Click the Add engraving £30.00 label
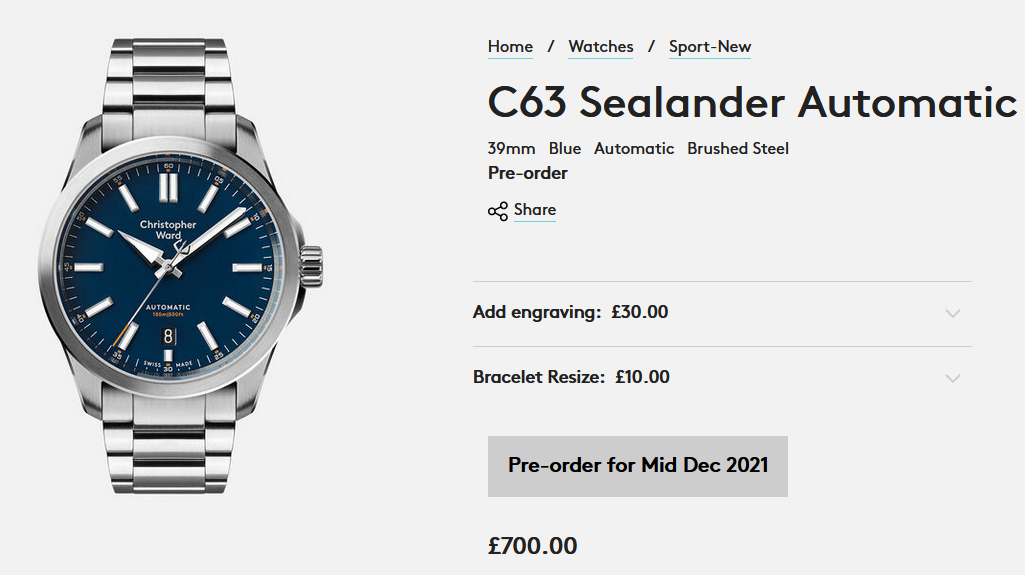1025x575 pixels. pyautogui.click(x=570, y=312)
